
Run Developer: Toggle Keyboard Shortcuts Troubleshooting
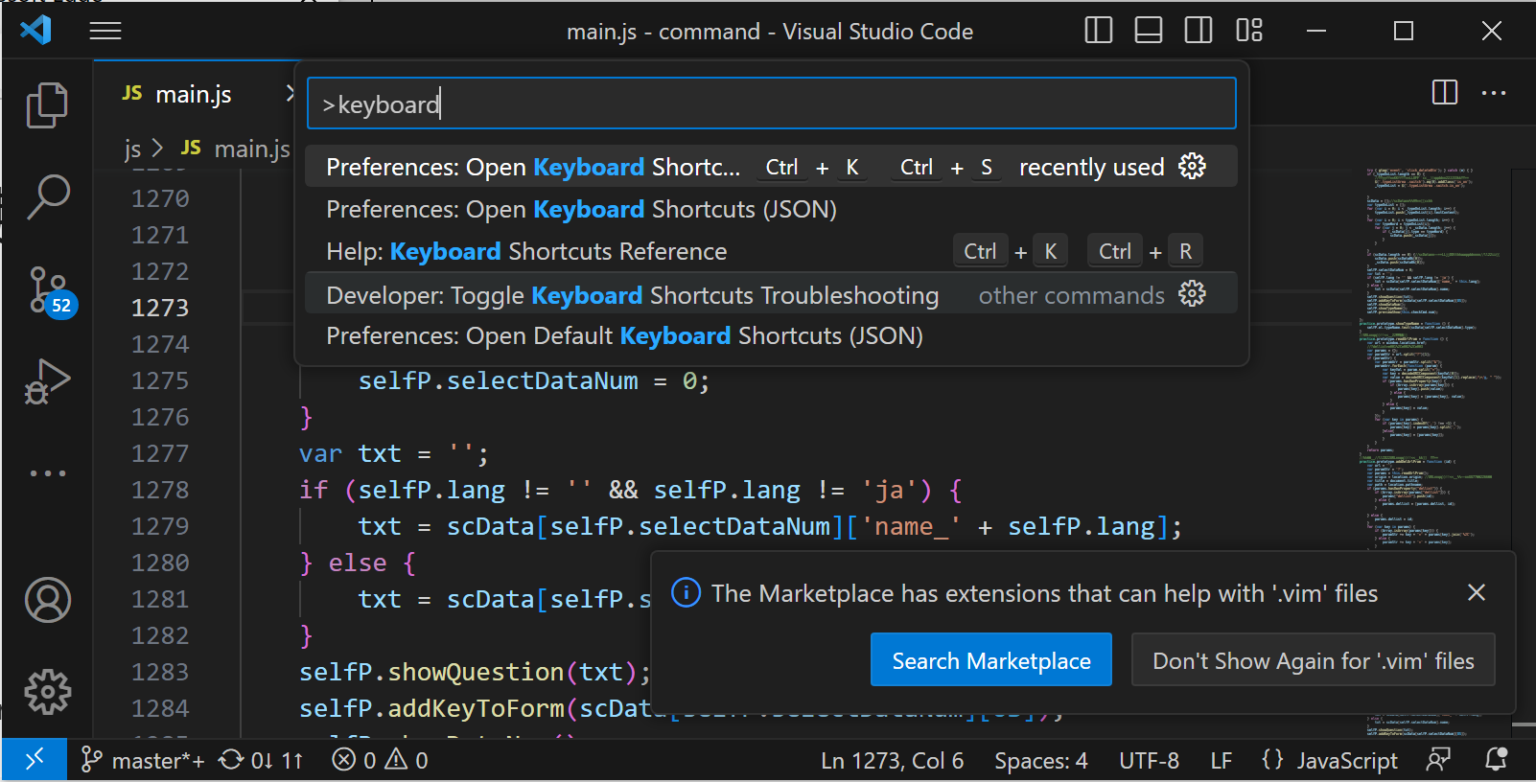(x=771, y=295)
